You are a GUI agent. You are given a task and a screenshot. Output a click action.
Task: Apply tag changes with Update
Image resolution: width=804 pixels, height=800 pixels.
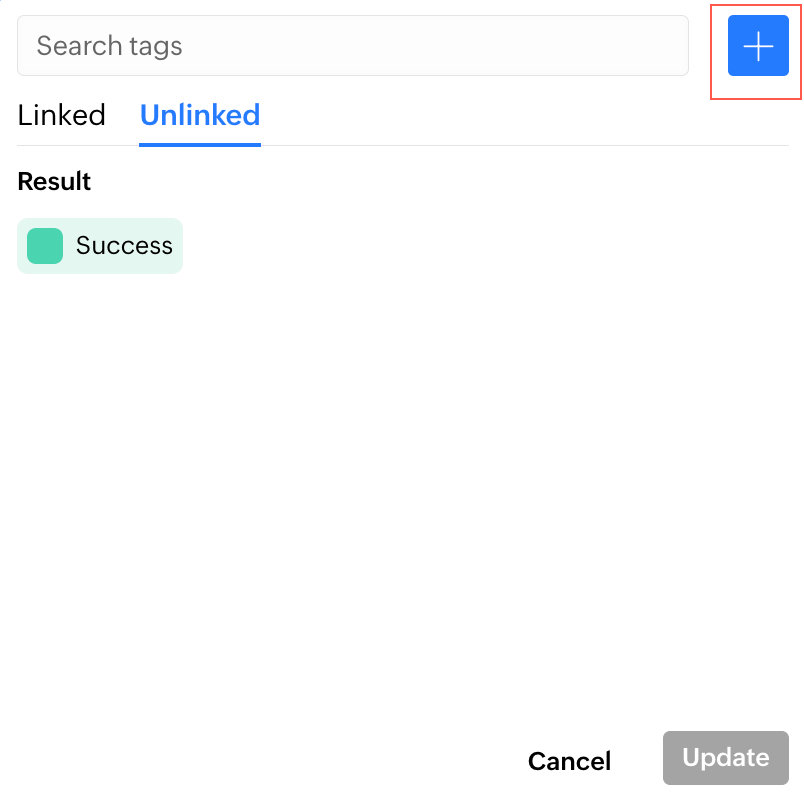click(725, 758)
